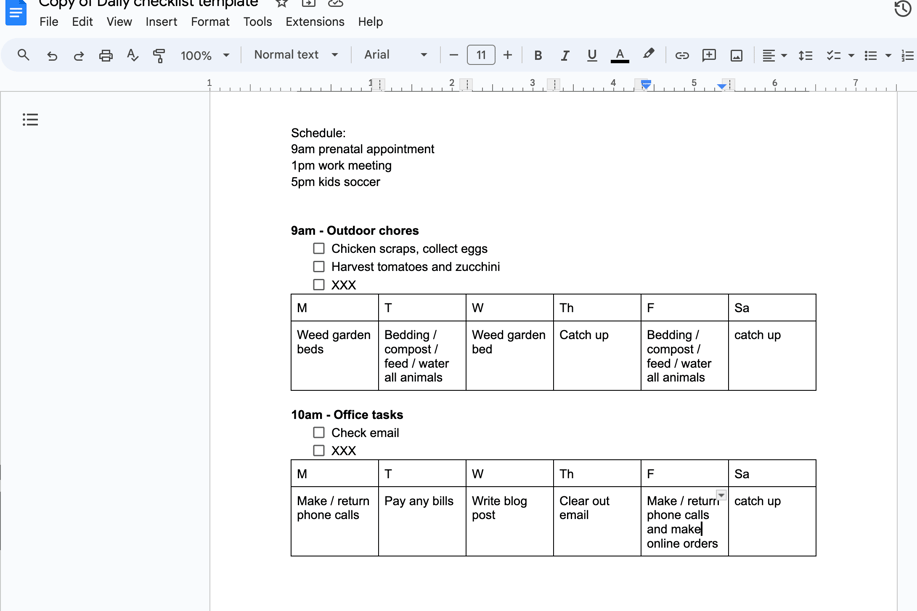Click the font size field showing 11
The height and width of the screenshot is (611, 917).
tap(481, 55)
